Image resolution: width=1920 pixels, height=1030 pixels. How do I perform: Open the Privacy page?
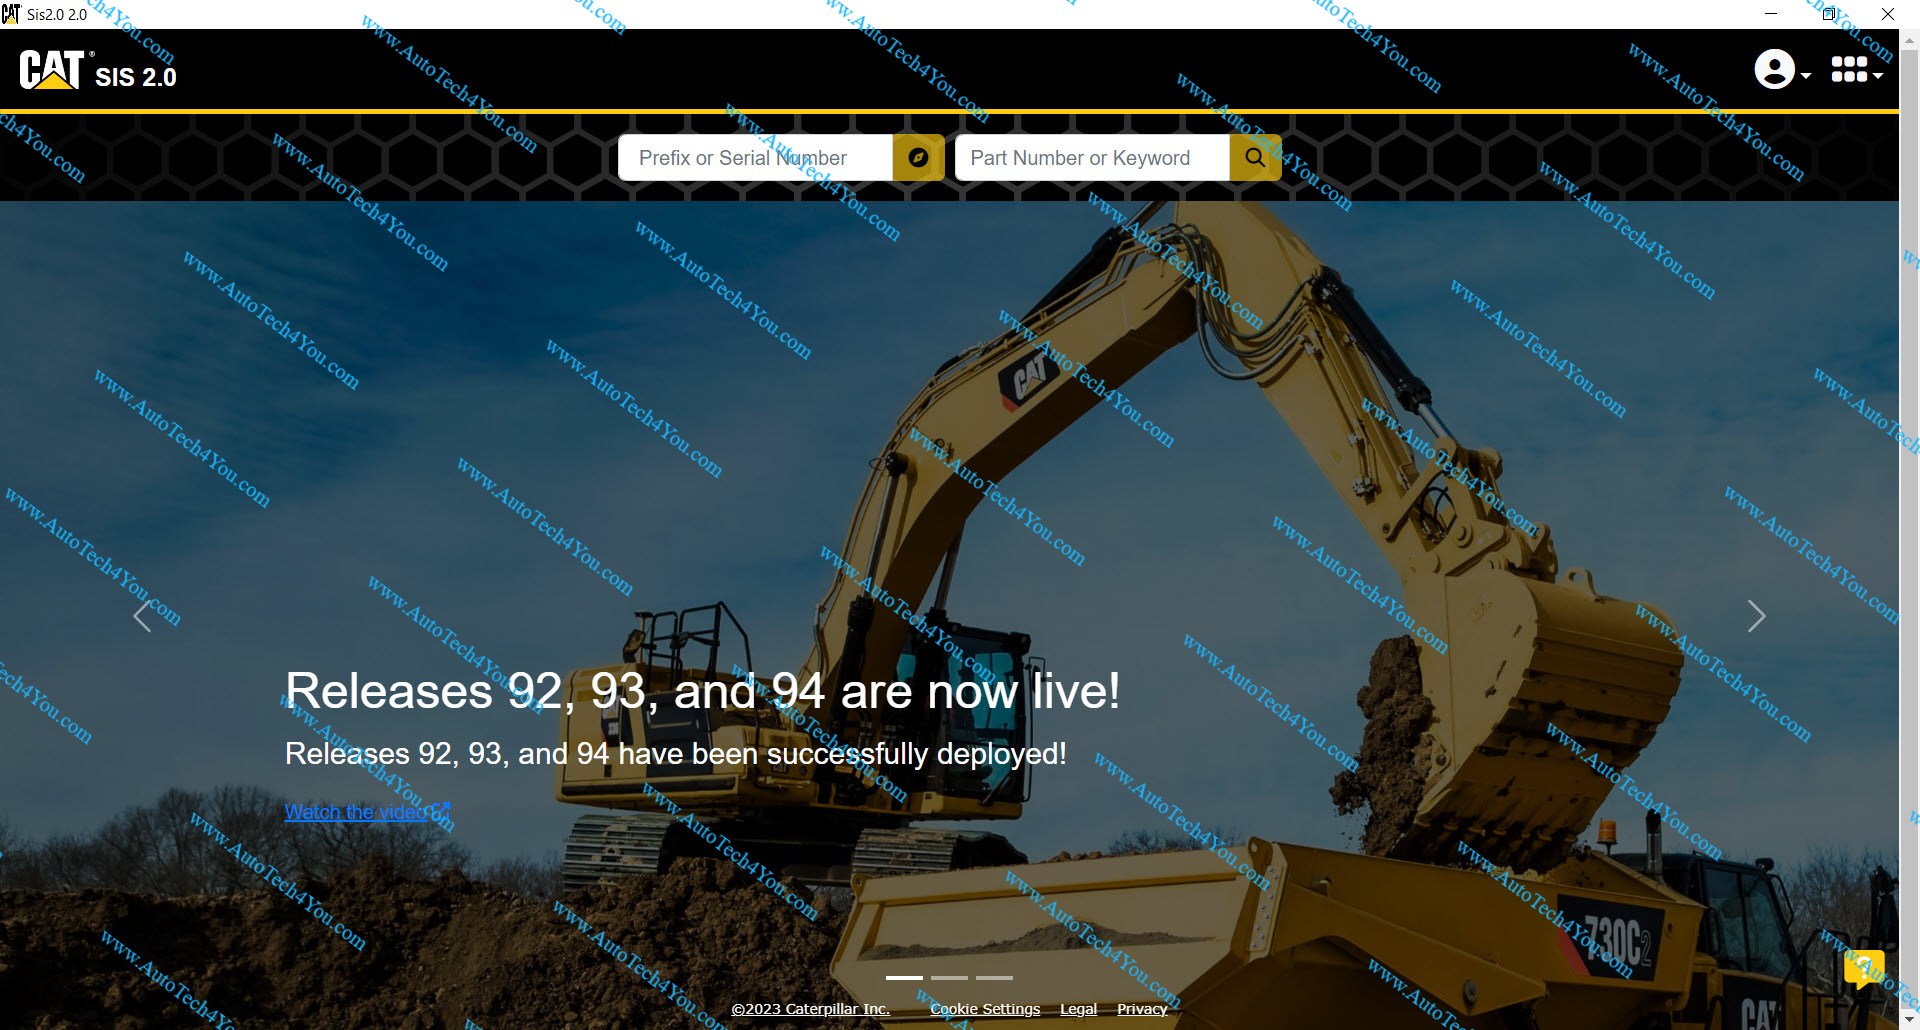tap(1141, 1009)
